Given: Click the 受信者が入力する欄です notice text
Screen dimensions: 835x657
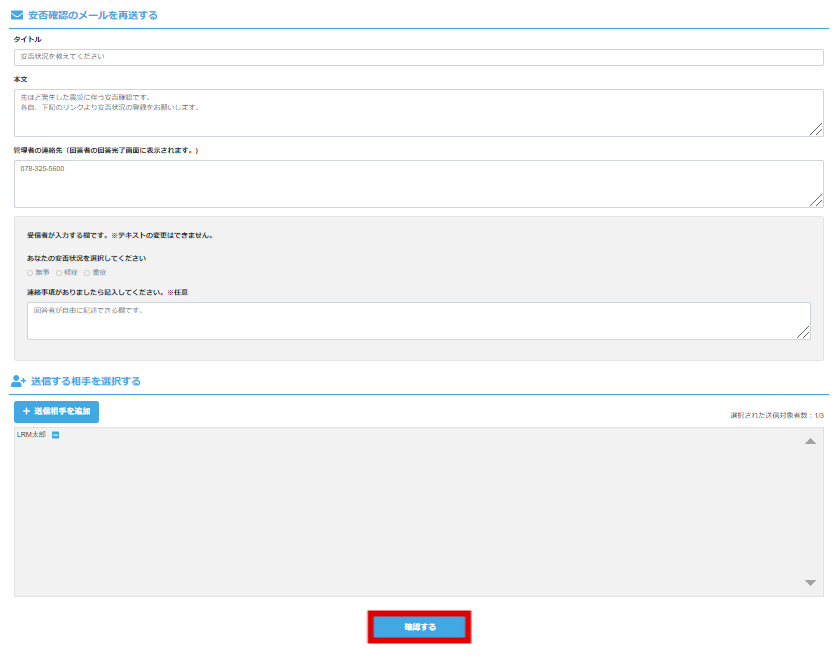Looking at the screenshot, I should (120, 235).
